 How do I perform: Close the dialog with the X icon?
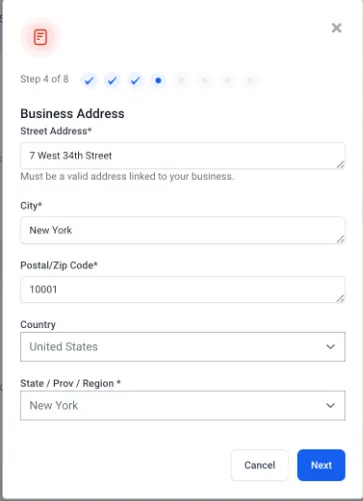point(337,28)
